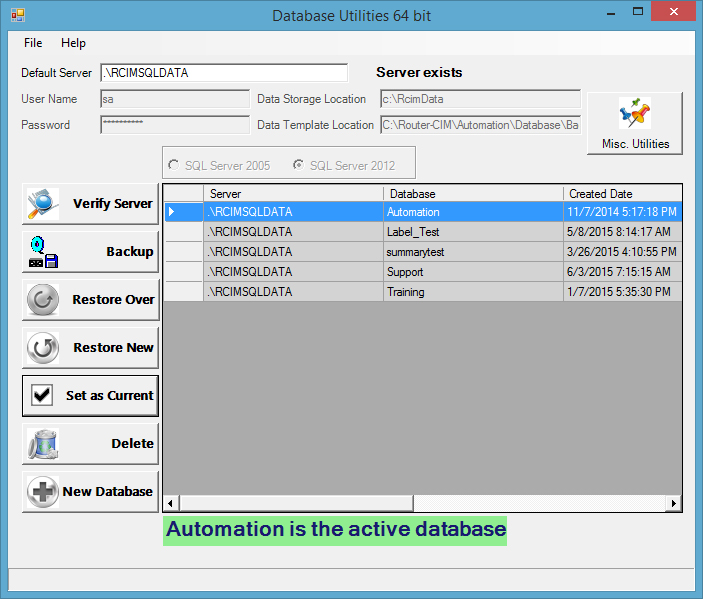Screen dimensions: 703x599
Task: Click the 6/3/2015 7:15:15 AM date cell
Action: (622, 272)
